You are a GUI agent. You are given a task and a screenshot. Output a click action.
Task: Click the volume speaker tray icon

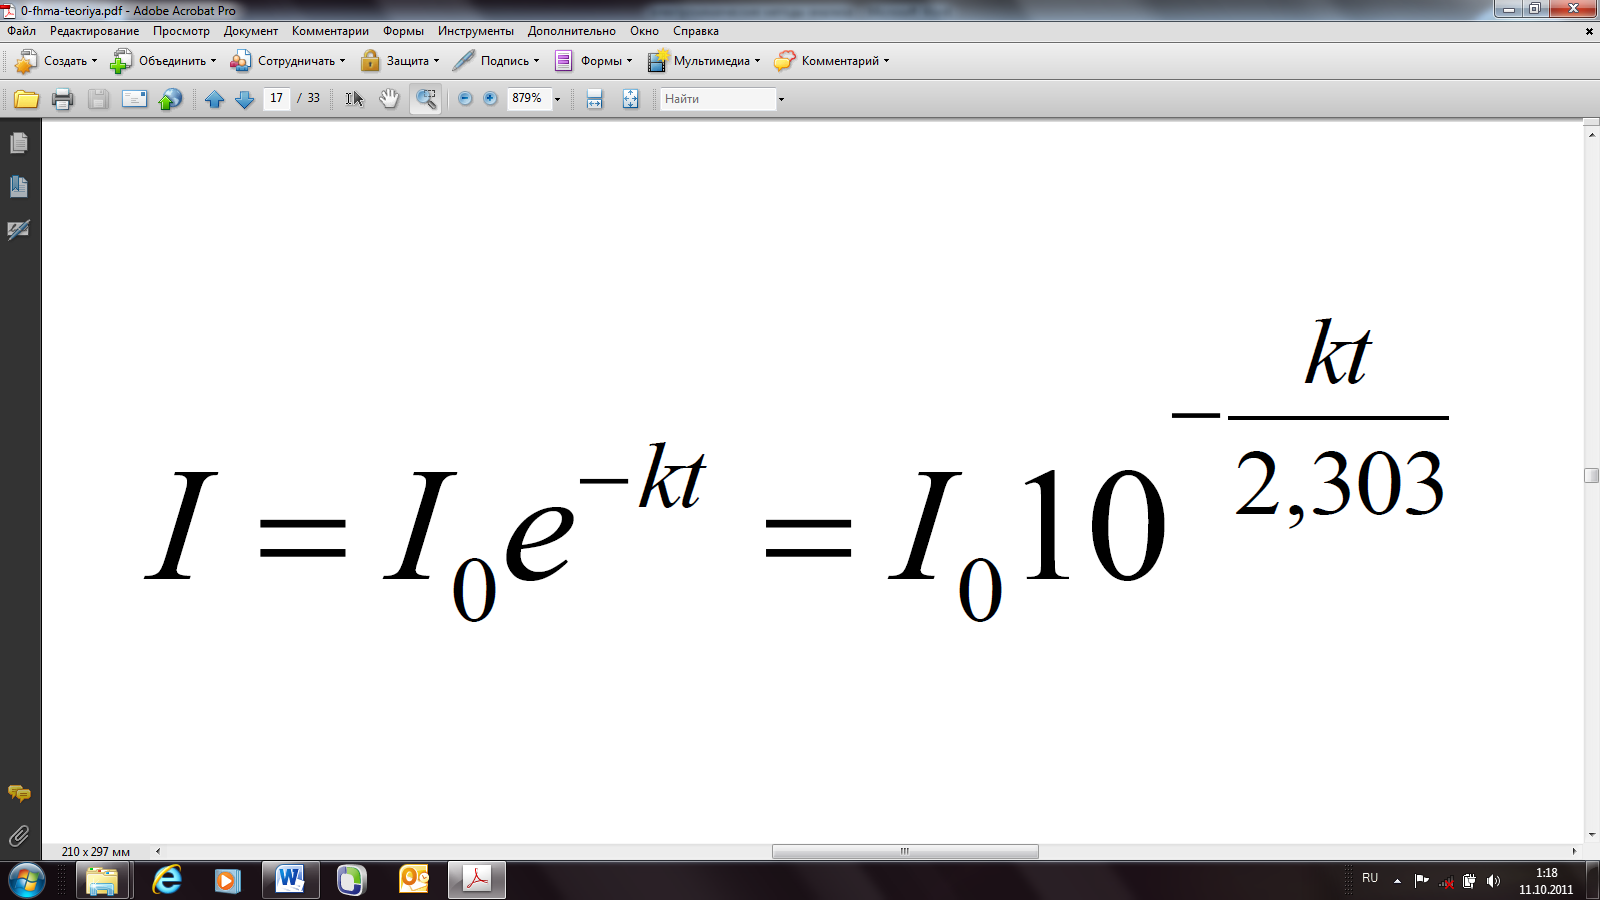point(1494,881)
